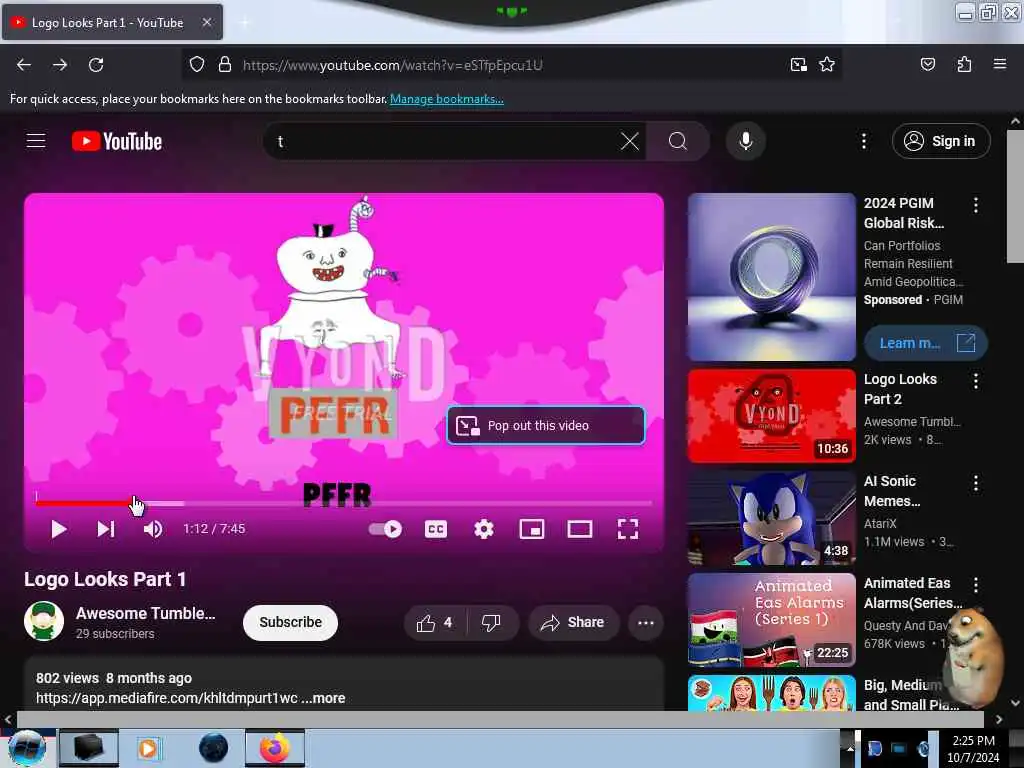Show hidden tray icons arrow
The image size is (1024, 768).
coord(850,748)
